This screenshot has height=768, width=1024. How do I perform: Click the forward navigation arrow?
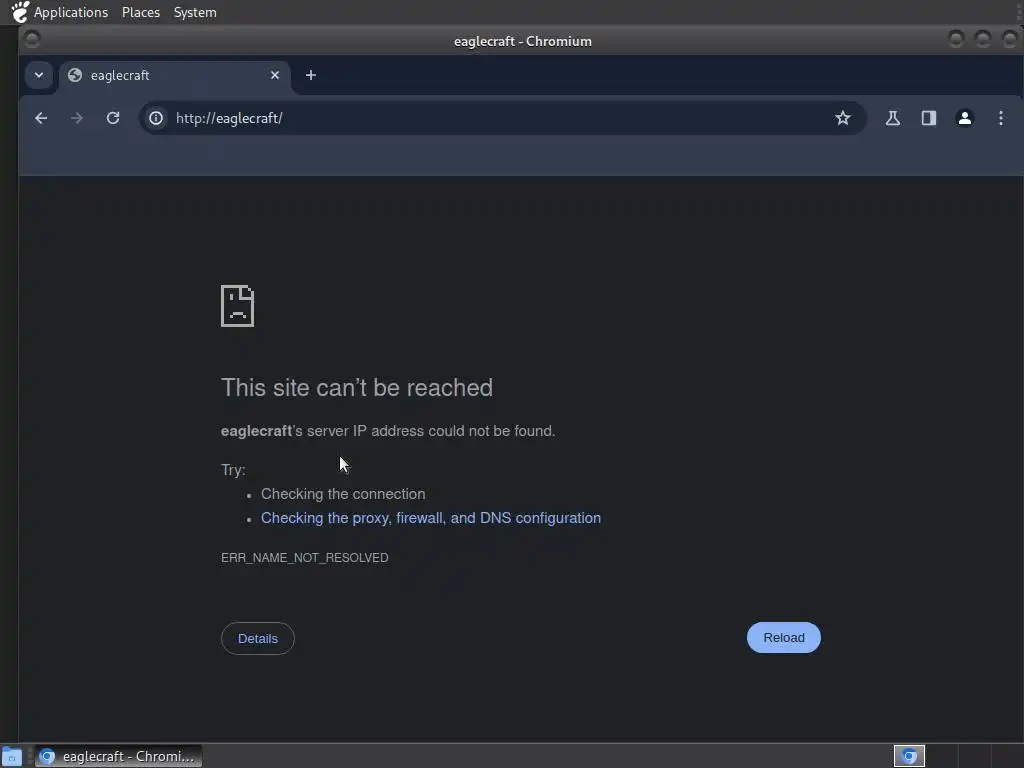[77, 118]
